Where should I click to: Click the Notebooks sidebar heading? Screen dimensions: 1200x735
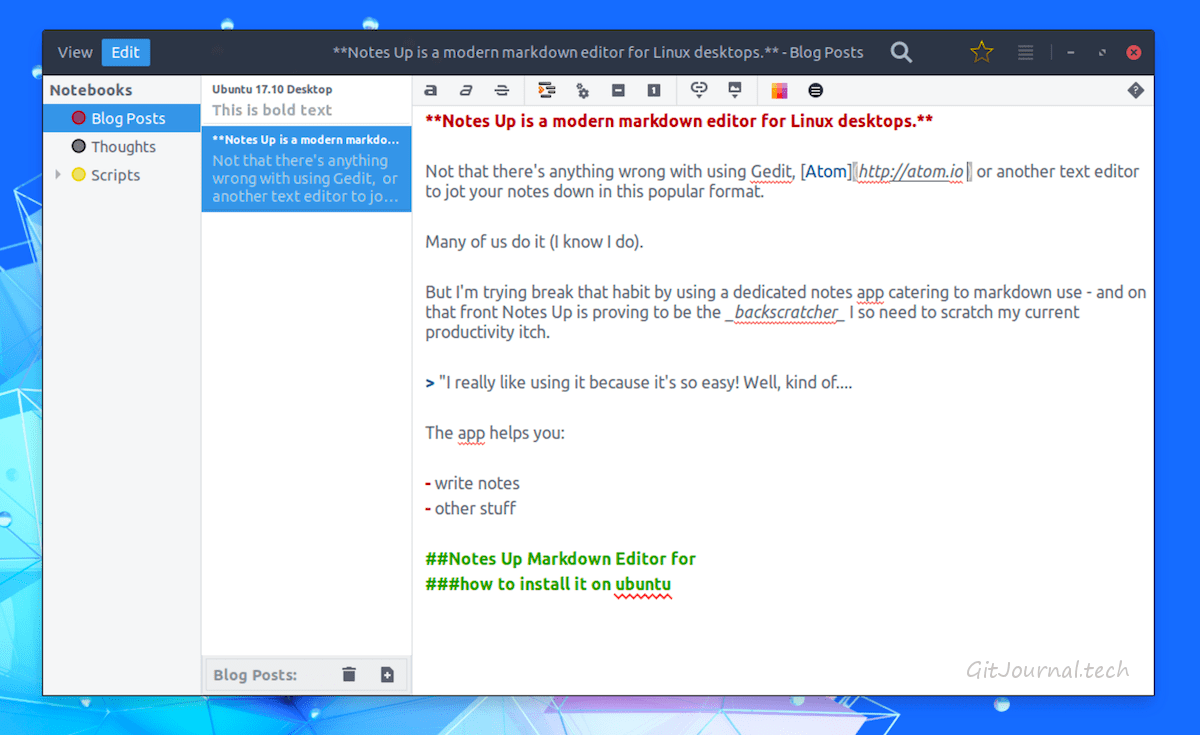point(91,90)
